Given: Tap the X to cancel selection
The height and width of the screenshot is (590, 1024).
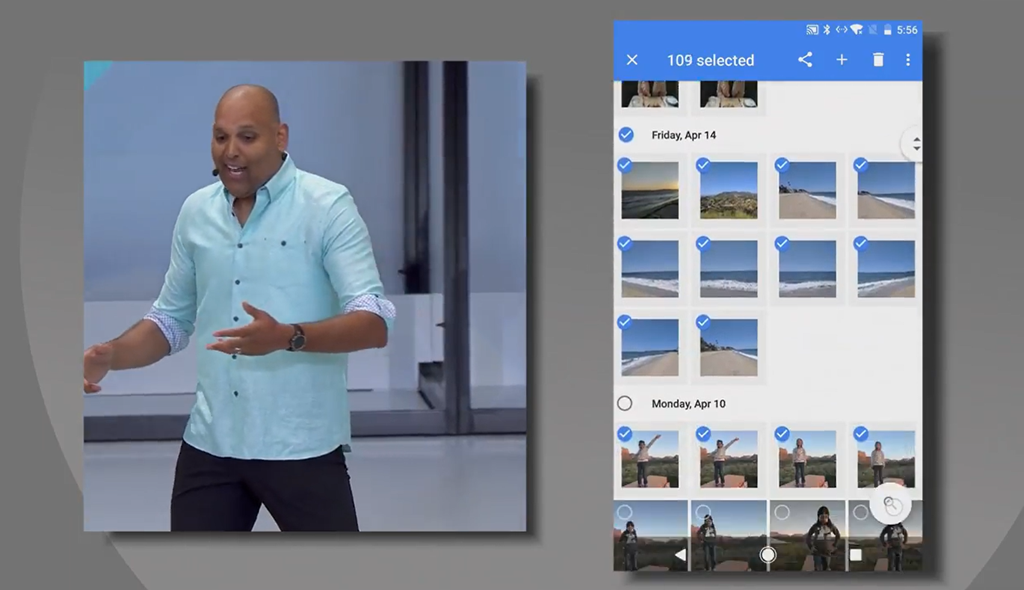Looking at the screenshot, I should click(x=632, y=60).
